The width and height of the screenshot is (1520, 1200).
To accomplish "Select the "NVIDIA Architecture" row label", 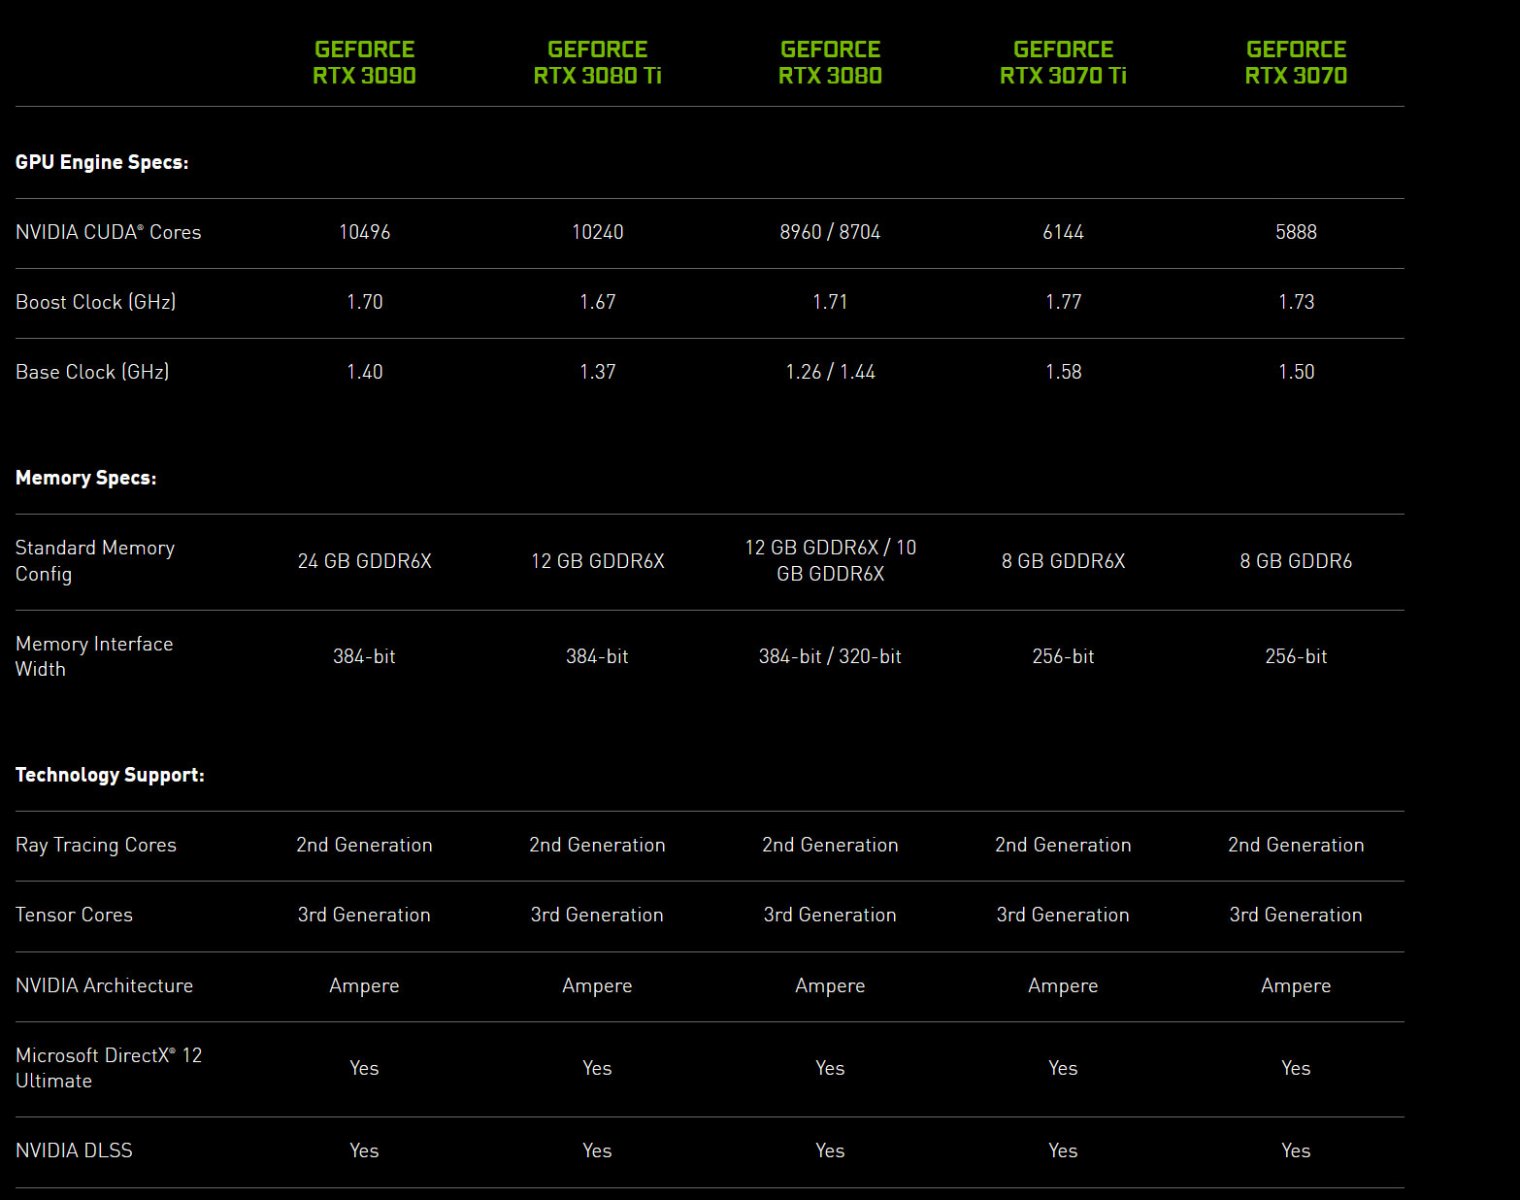I will [104, 986].
